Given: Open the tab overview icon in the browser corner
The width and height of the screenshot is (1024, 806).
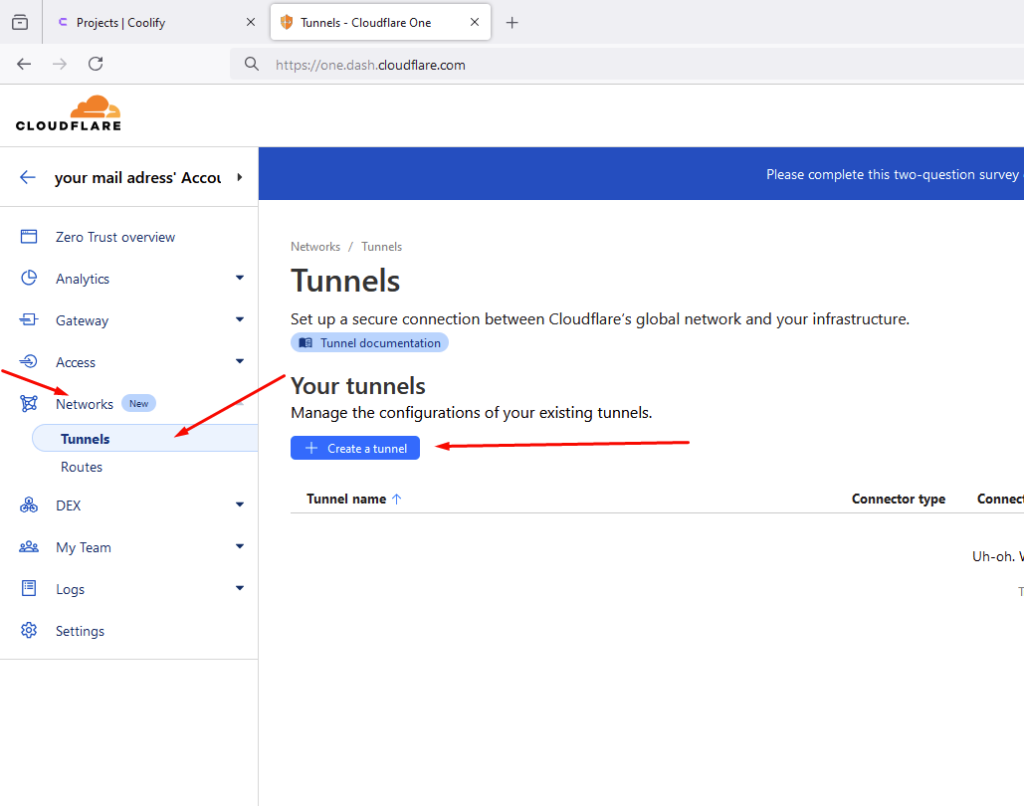Looking at the screenshot, I should tap(20, 22).
